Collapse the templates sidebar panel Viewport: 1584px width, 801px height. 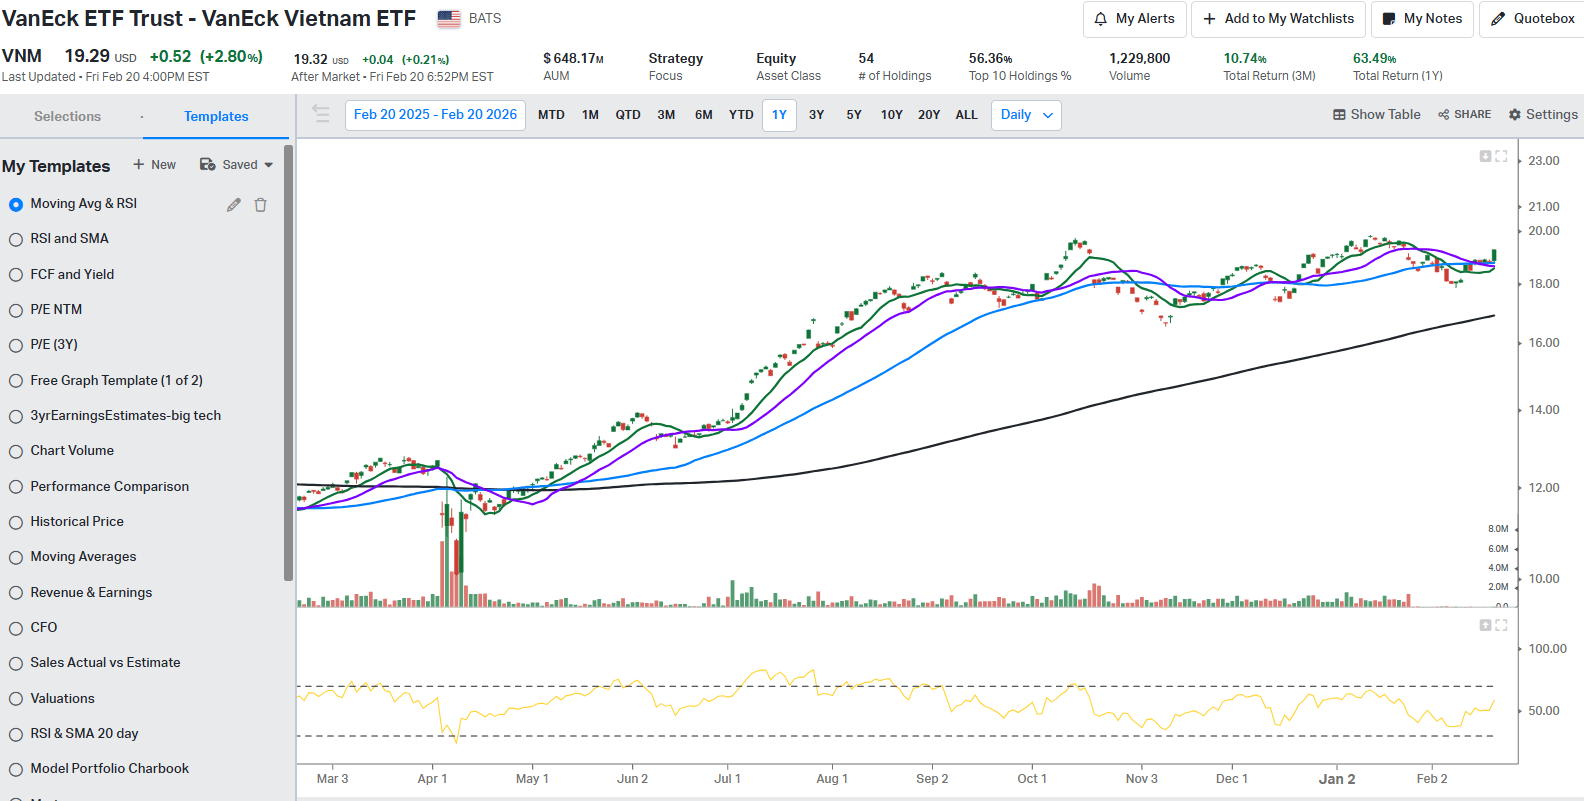click(x=321, y=114)
